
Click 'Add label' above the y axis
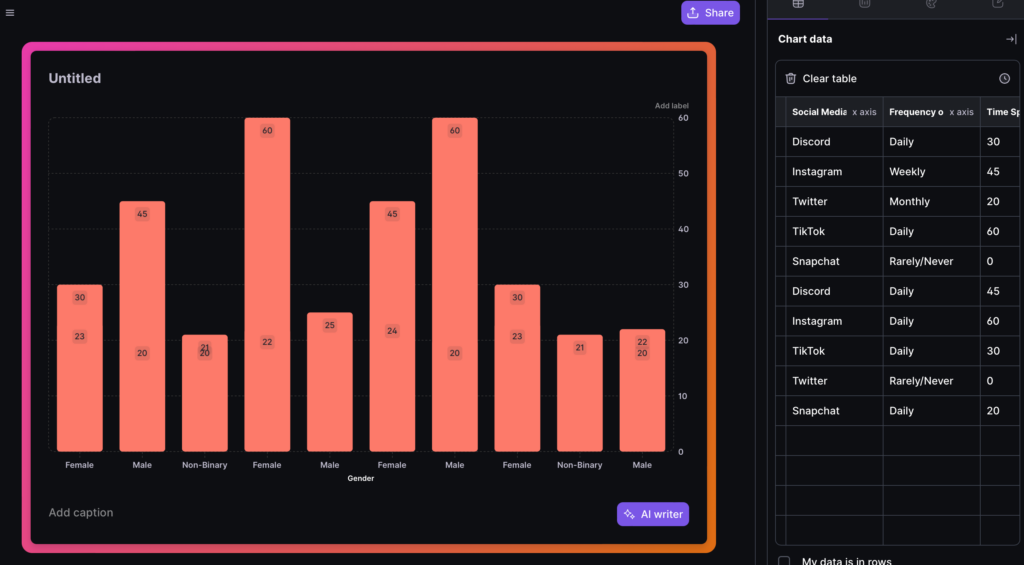671,106
